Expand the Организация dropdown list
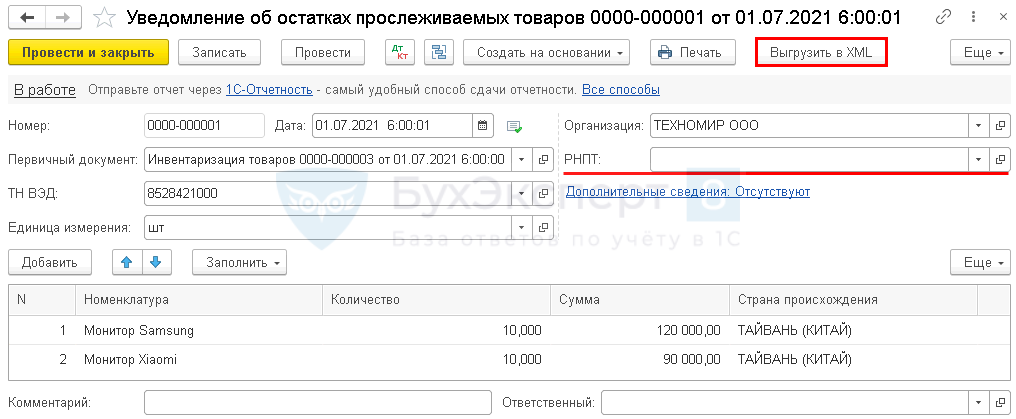1016x419 pixels. 978,126
